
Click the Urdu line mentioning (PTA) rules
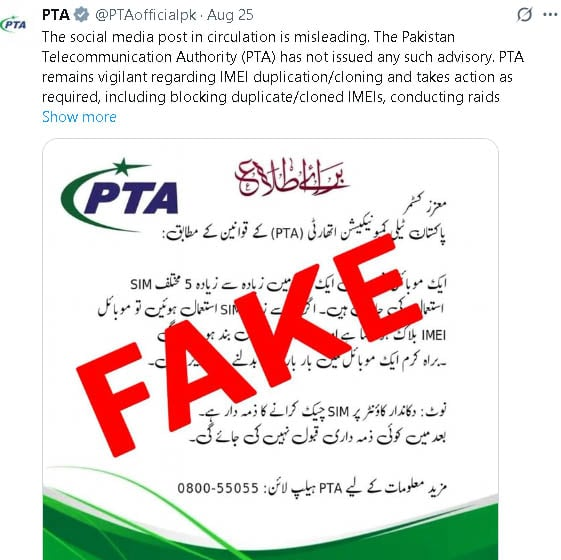[305, 233]
